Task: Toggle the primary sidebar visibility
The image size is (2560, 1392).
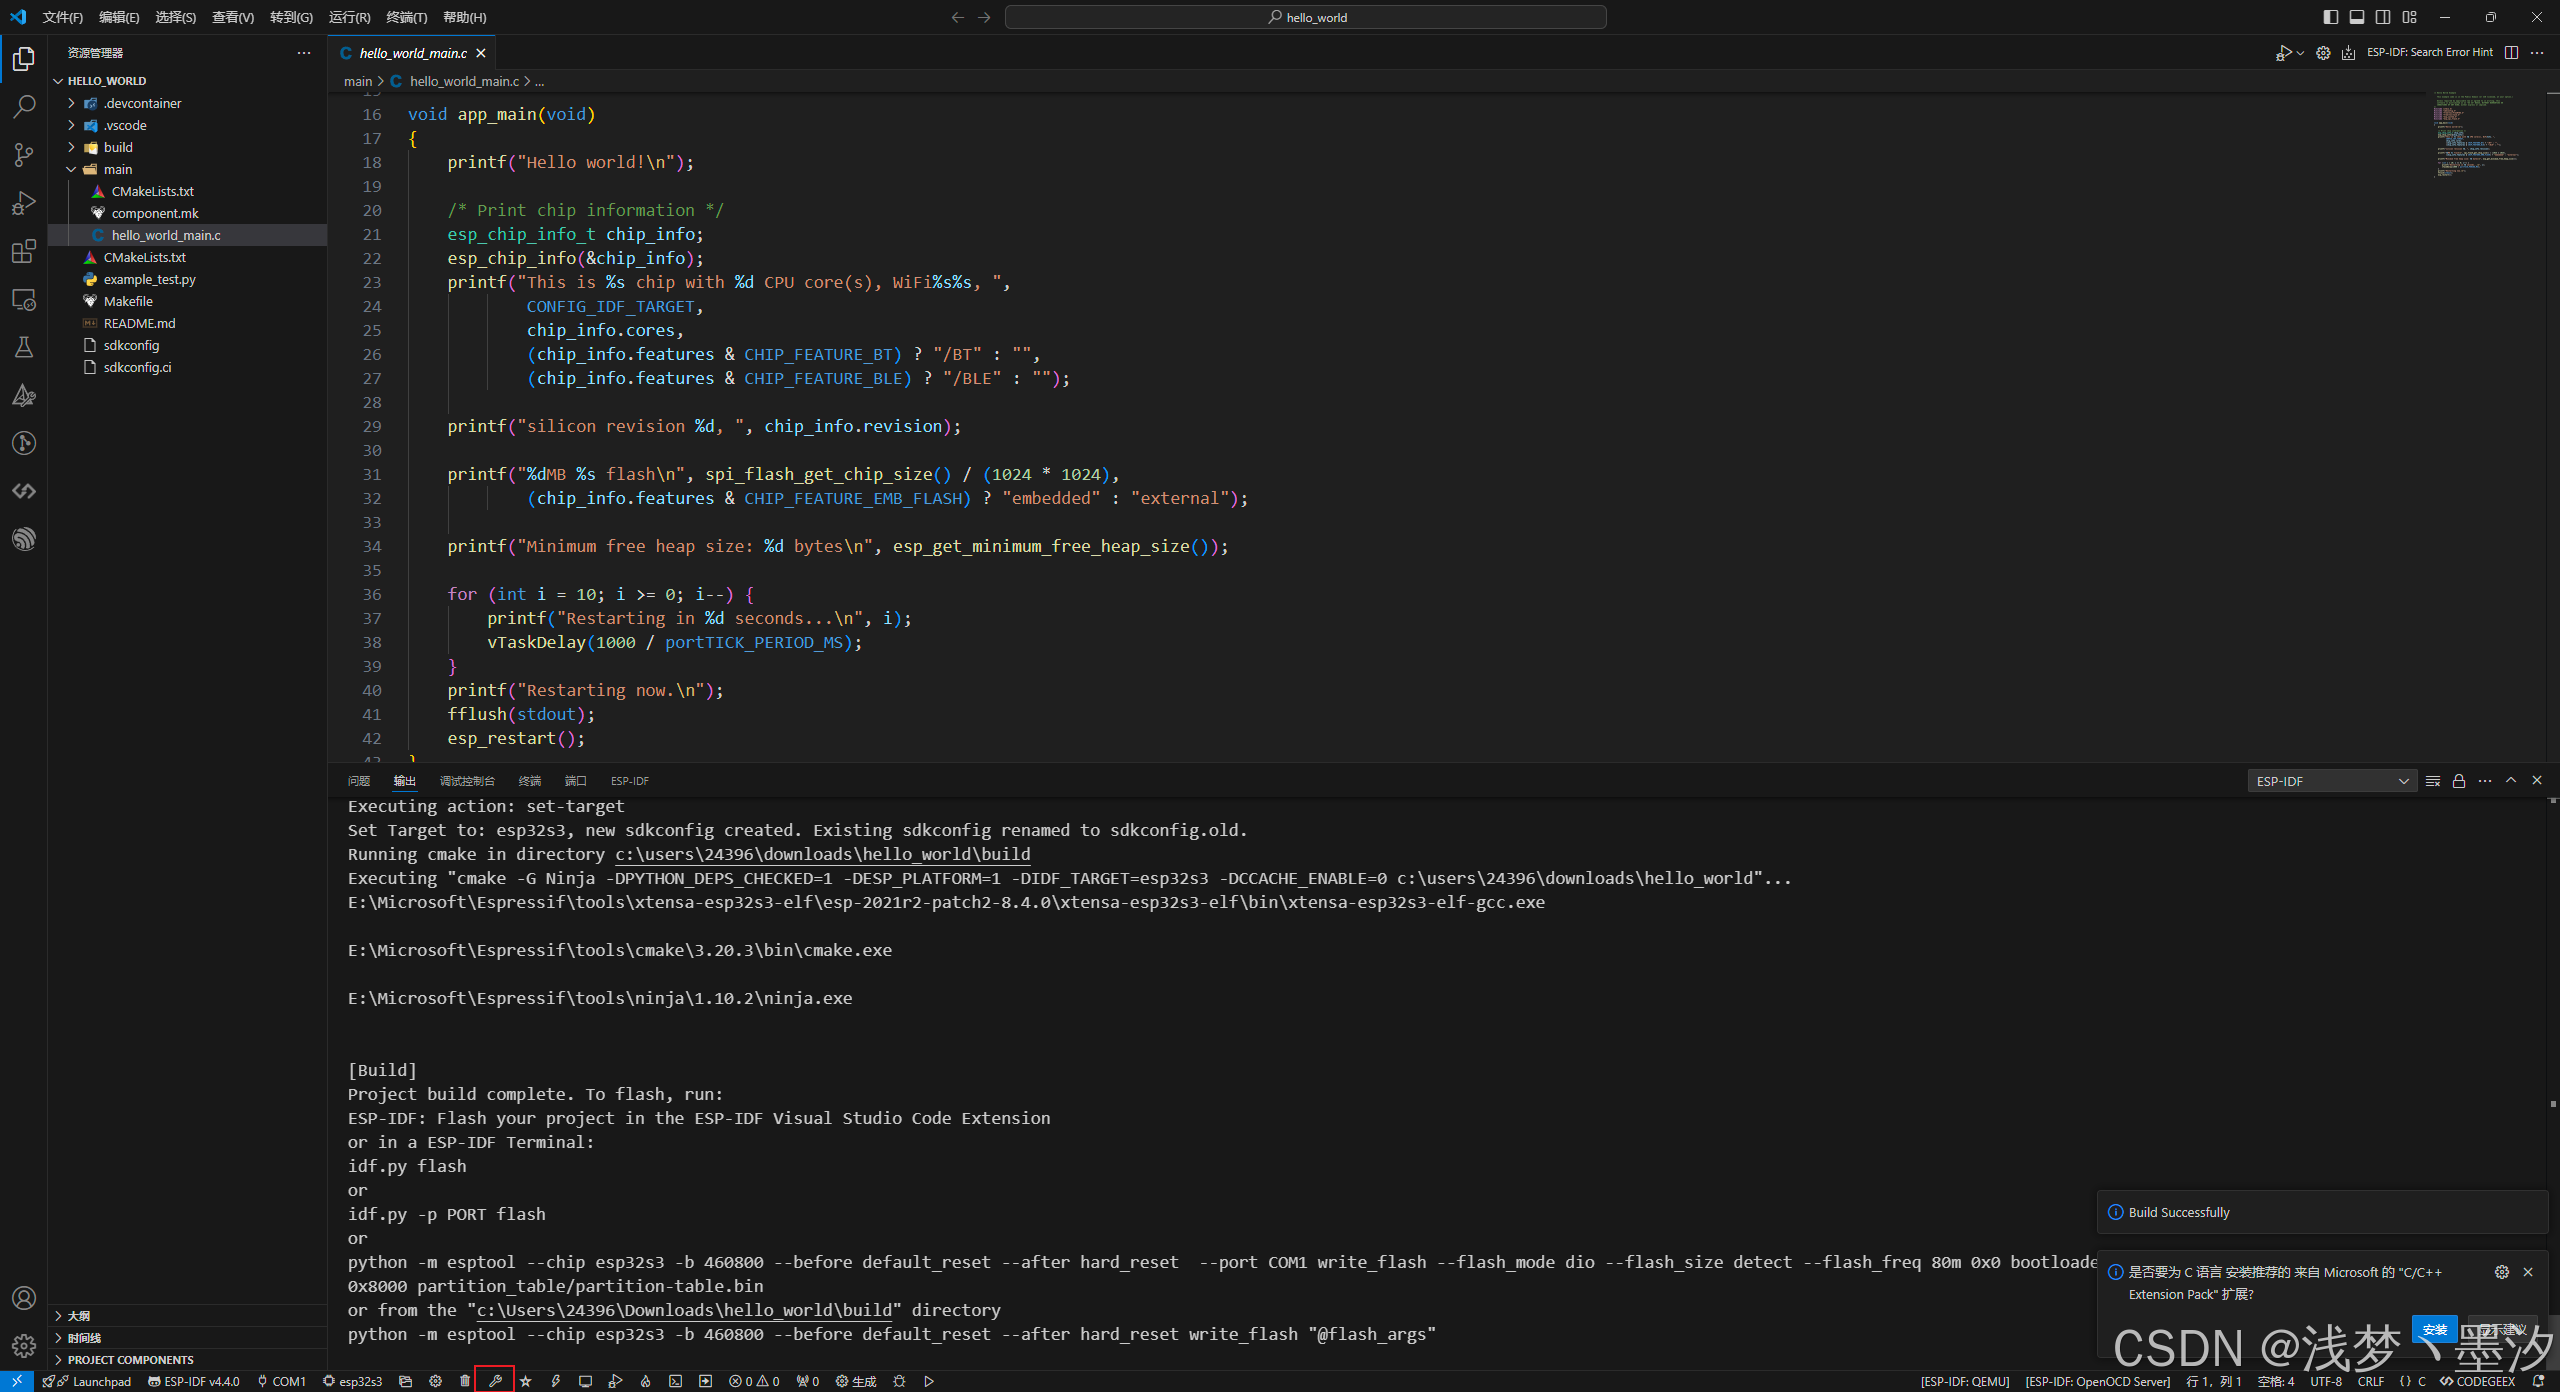Action: pos(2330,17)
